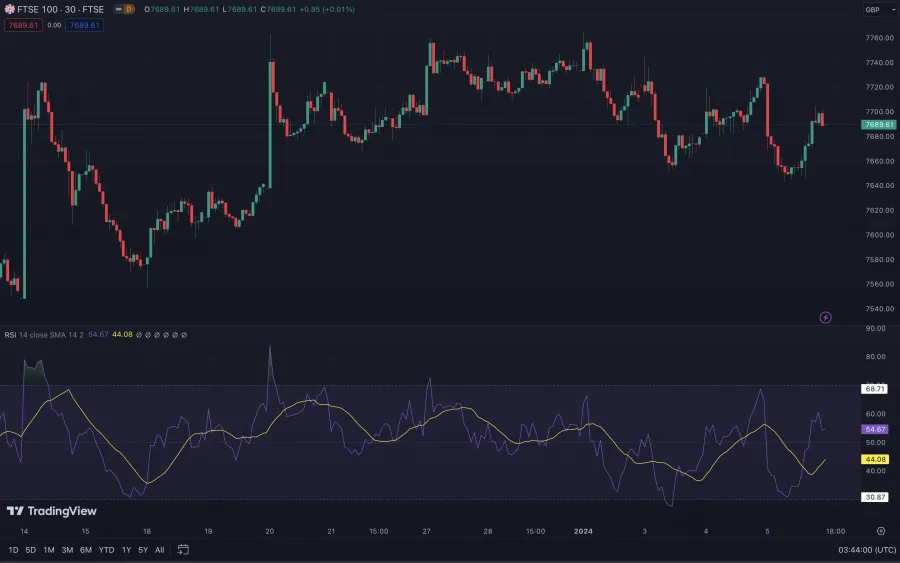Select the RSI indicator legend label

coord(10,335)
